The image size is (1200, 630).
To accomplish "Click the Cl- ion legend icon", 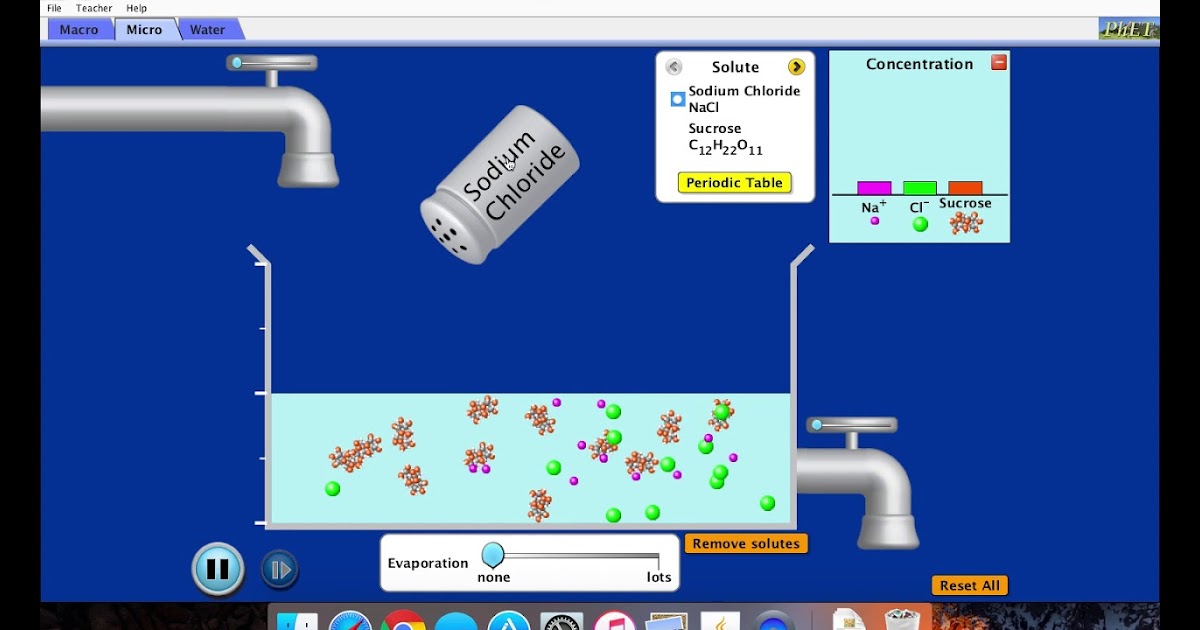I will coord(920,224).
